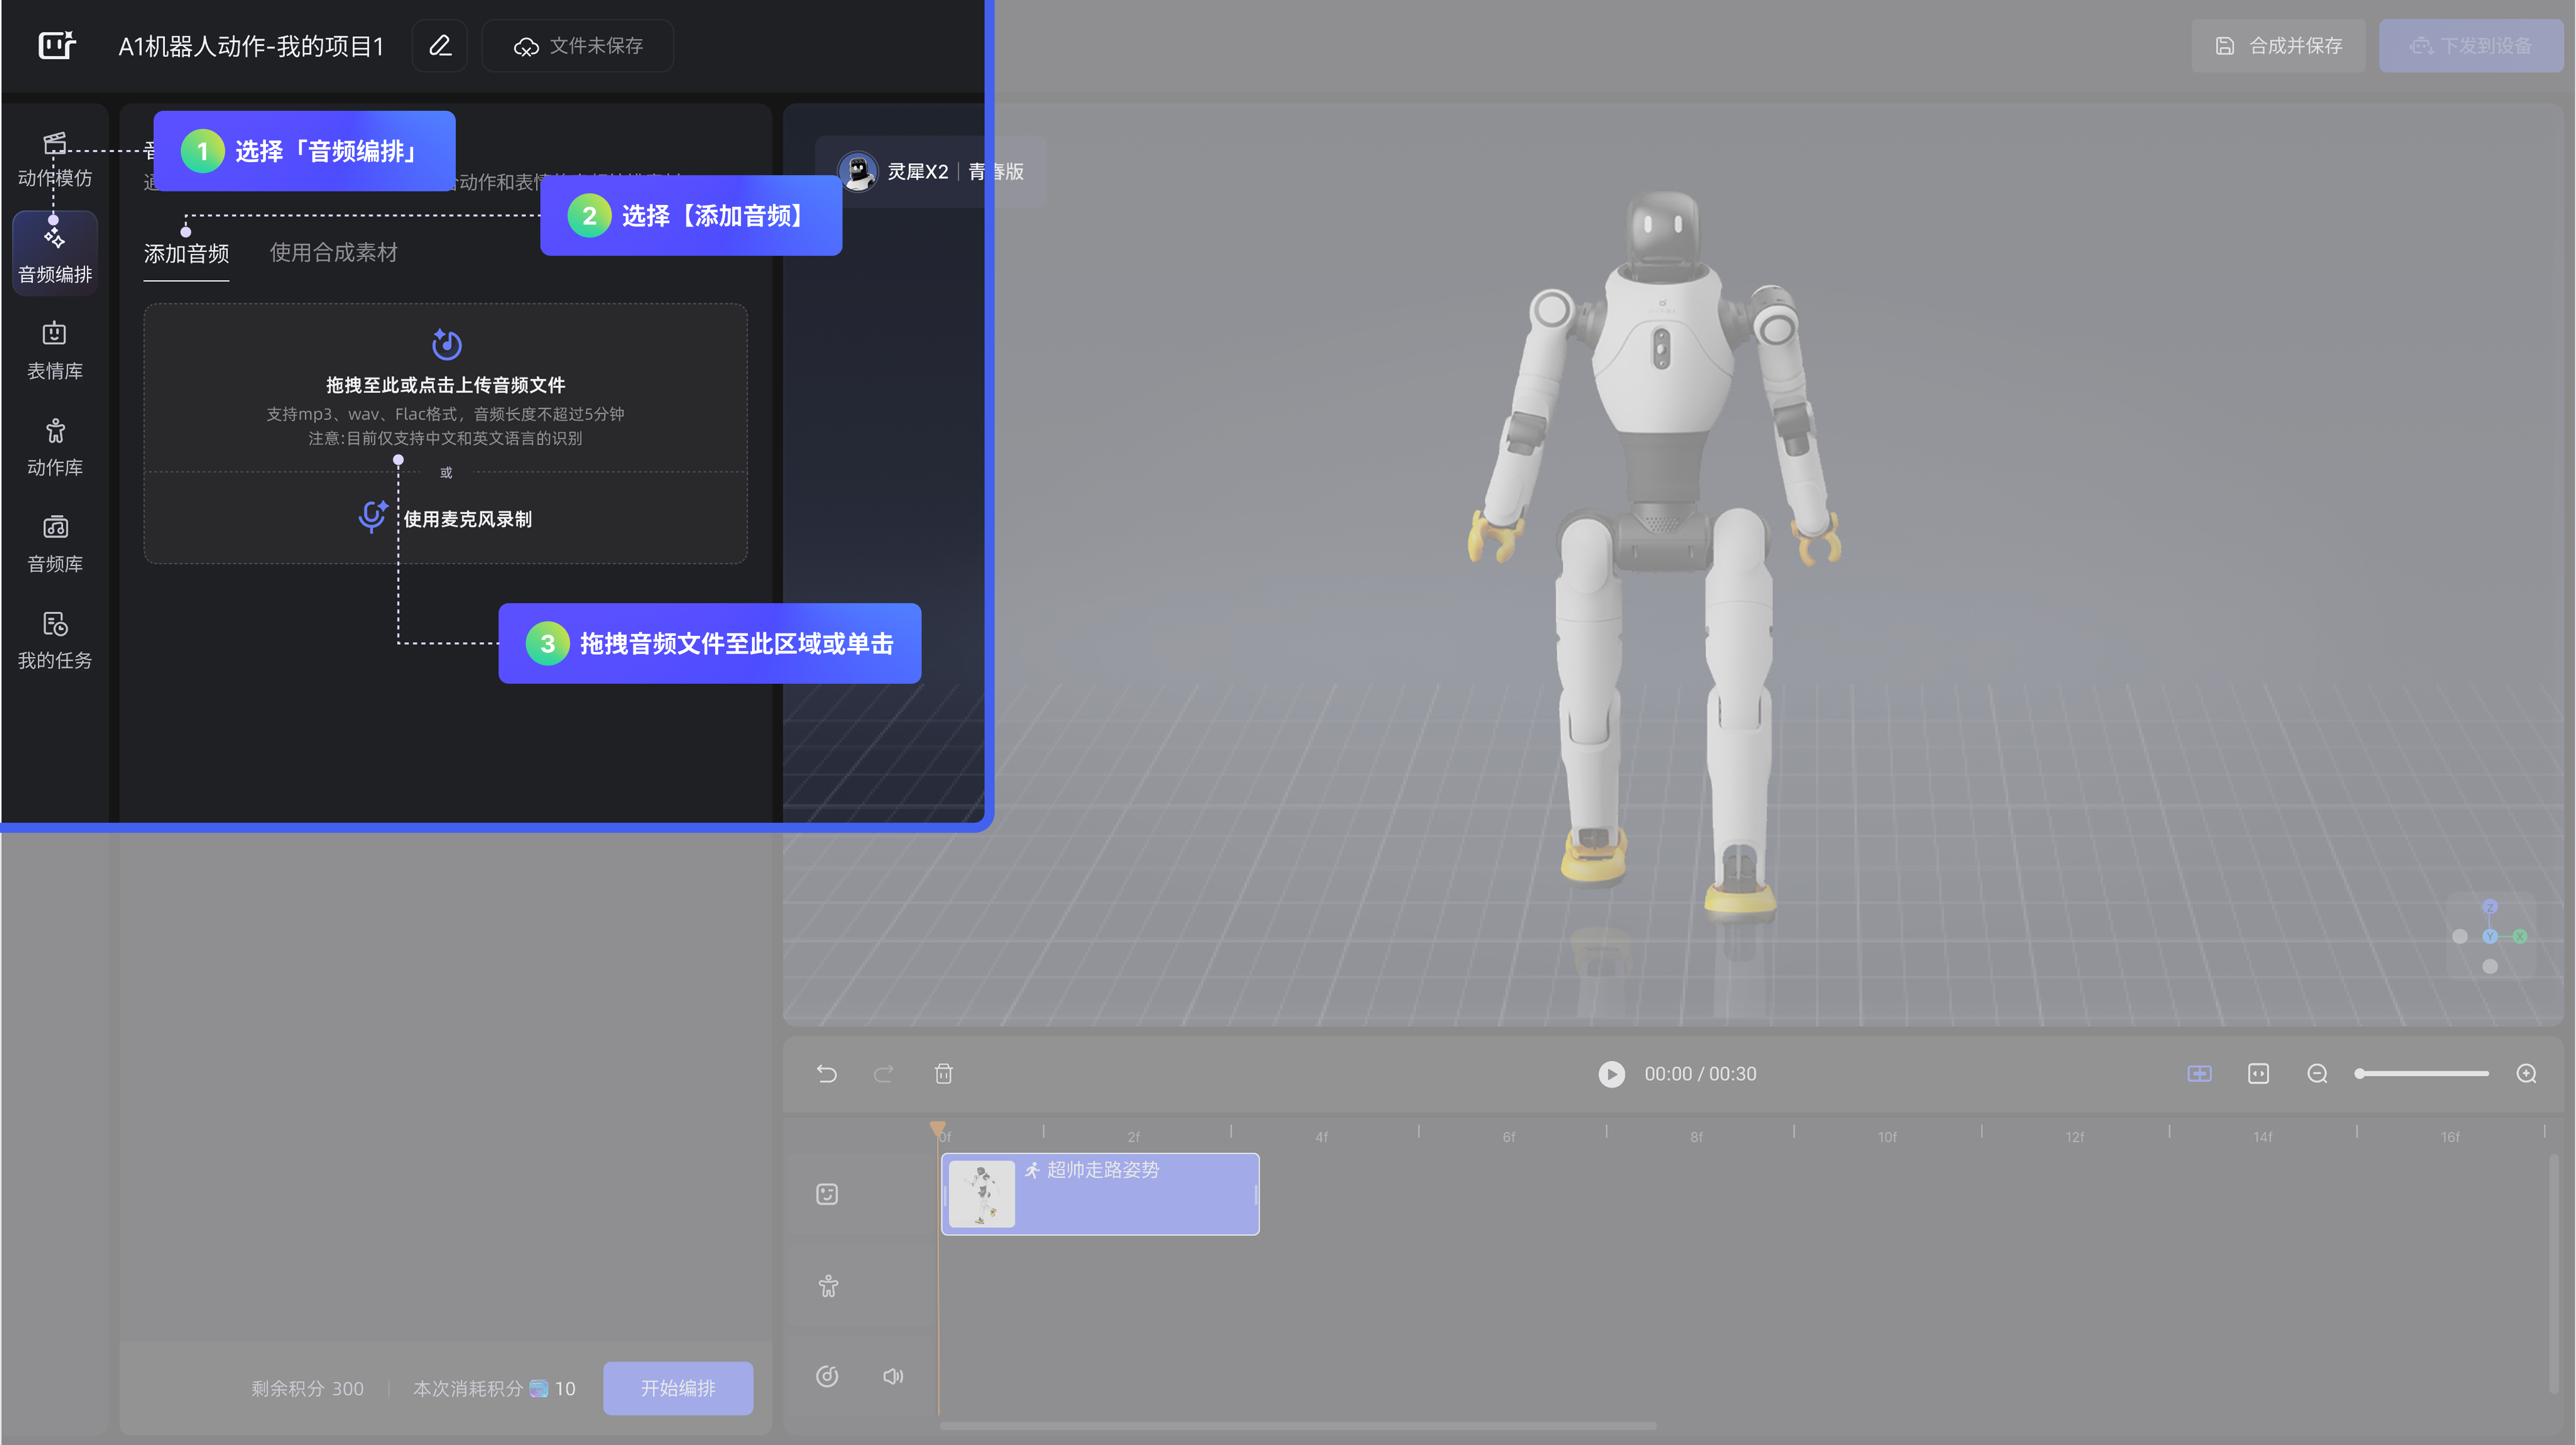Toggle the fit-to-width timeline icon
2576x1445 pixels.
click(2258, 1073)
